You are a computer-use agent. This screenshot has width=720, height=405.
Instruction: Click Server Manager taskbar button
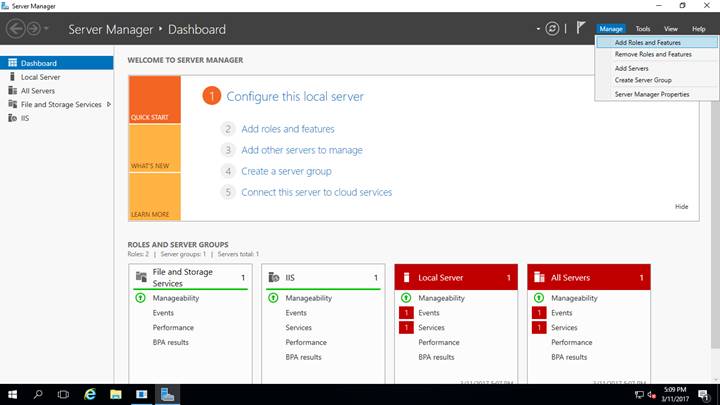coord(167,394)
